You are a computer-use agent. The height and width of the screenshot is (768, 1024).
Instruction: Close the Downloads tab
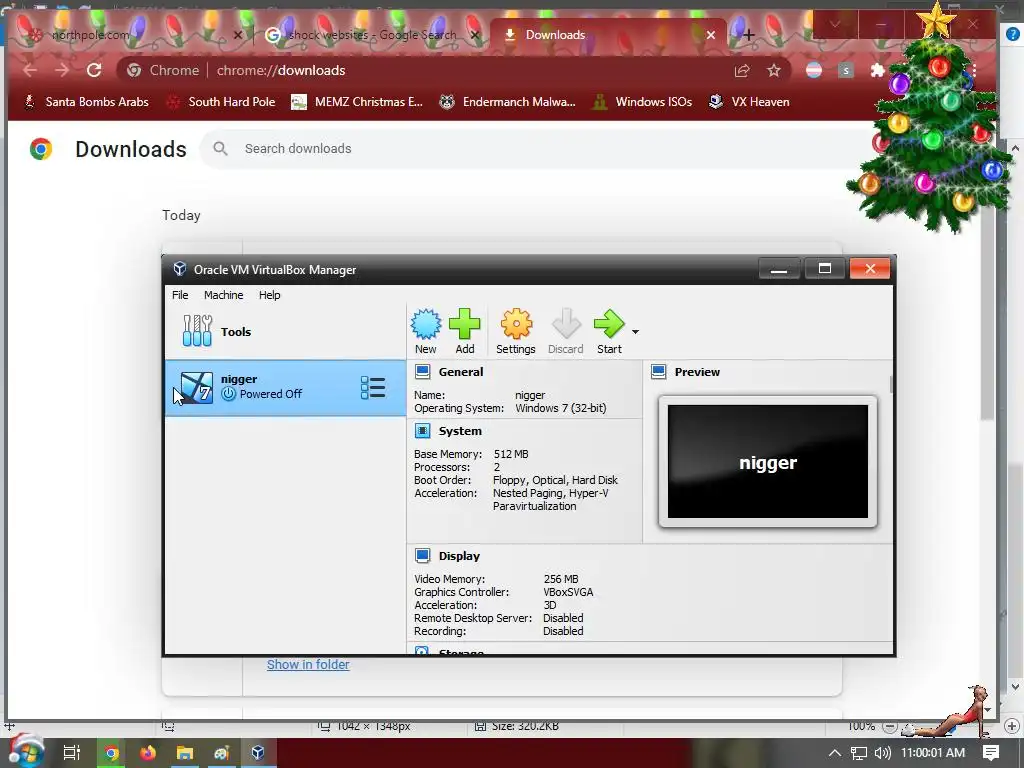[711, 35]
